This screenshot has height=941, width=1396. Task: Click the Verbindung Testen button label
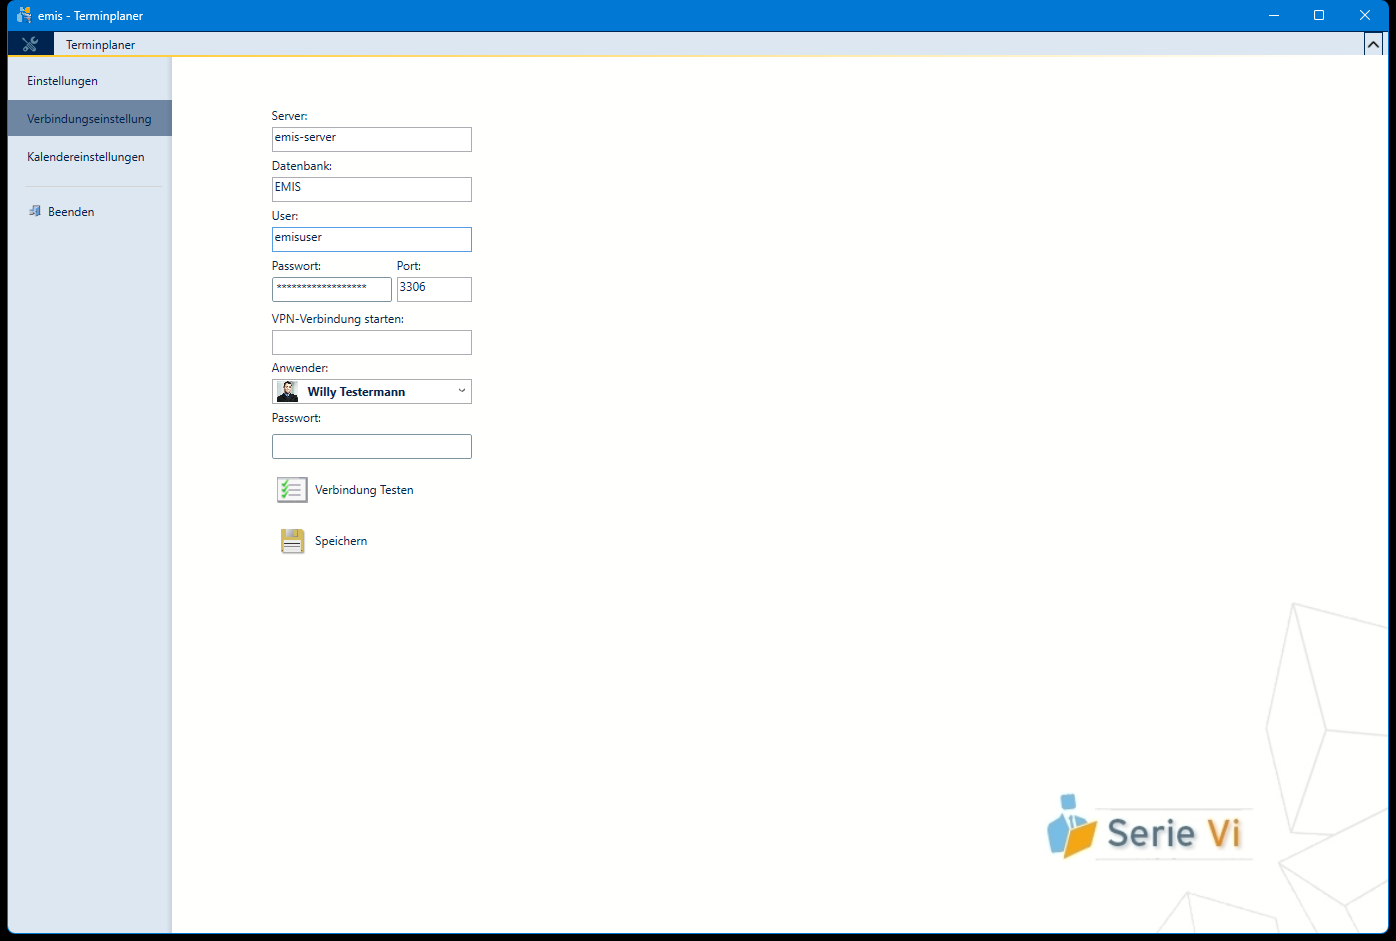click(x=364, y=490)
